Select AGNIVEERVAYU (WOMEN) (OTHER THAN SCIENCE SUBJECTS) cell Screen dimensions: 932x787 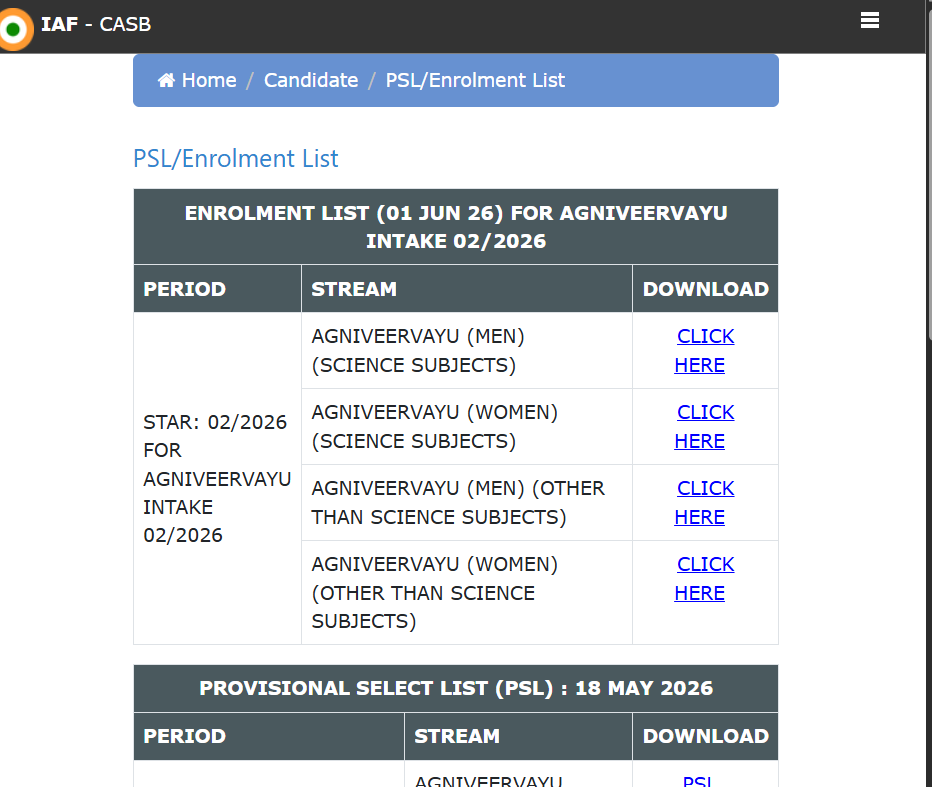(467, 593)
